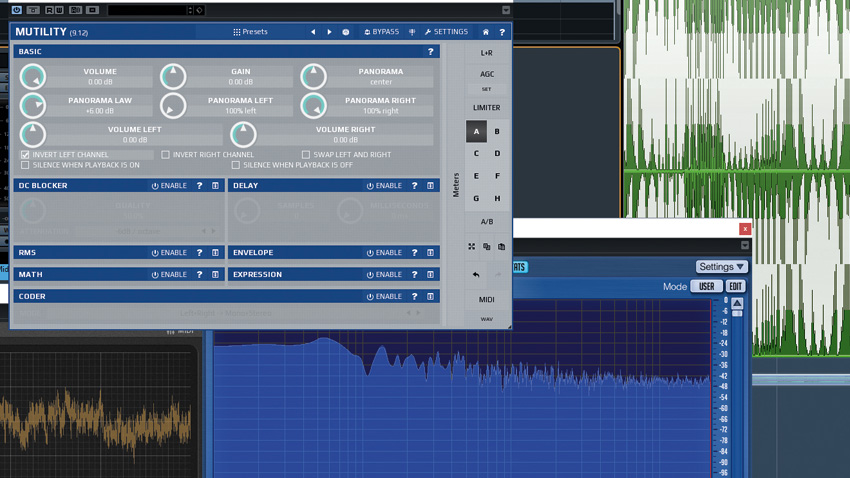
Task: Click the host preset field stepper arrows
Action: [190, 10]
